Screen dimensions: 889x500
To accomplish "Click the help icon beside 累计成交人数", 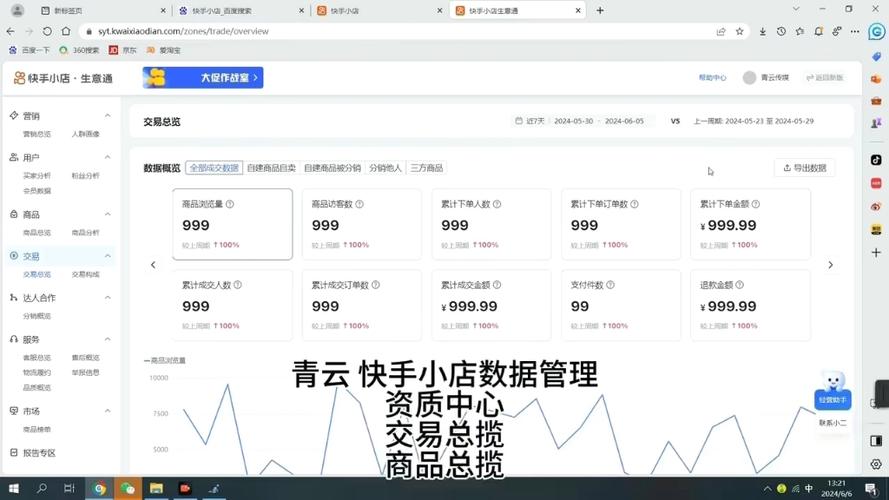I will [x=238, y=285].
